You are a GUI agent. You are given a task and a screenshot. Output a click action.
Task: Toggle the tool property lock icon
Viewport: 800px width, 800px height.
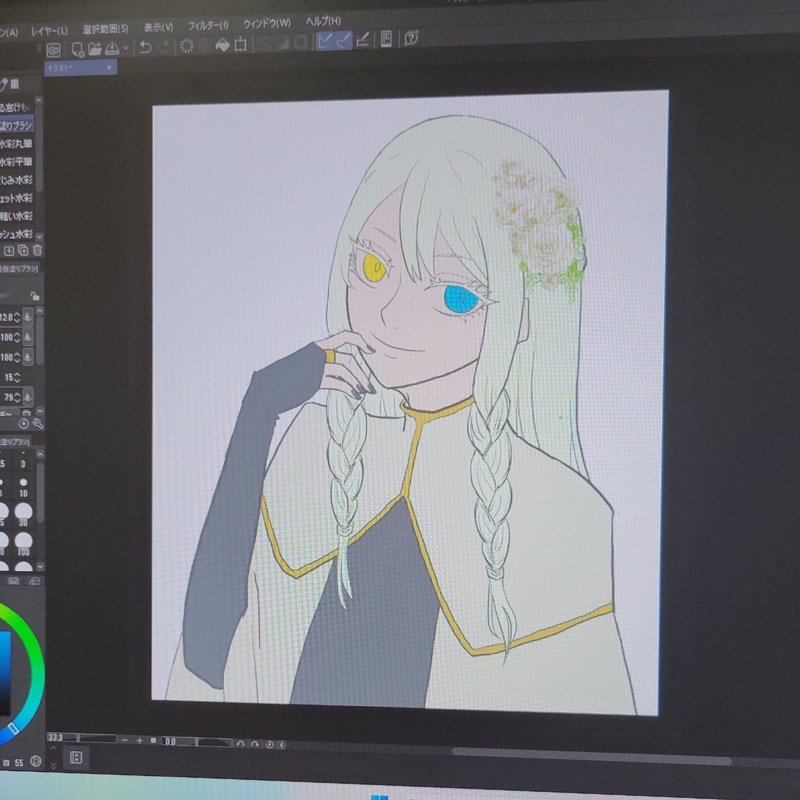34,296
